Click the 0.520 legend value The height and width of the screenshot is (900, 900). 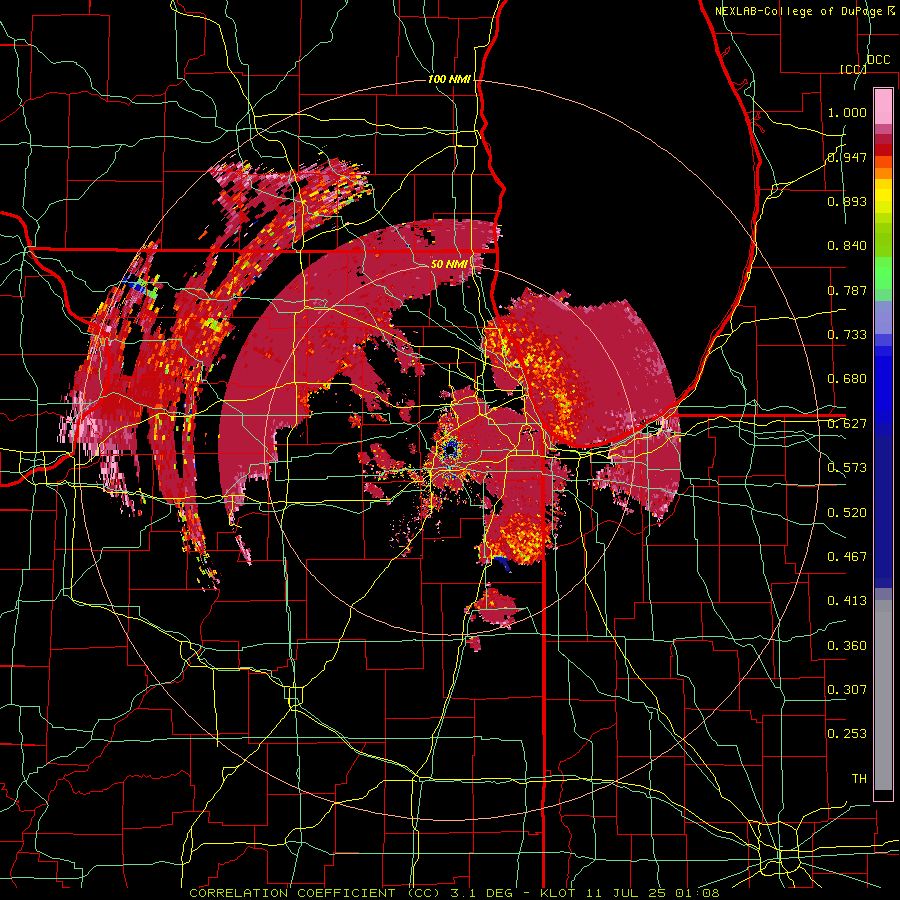tap(847, 513)
